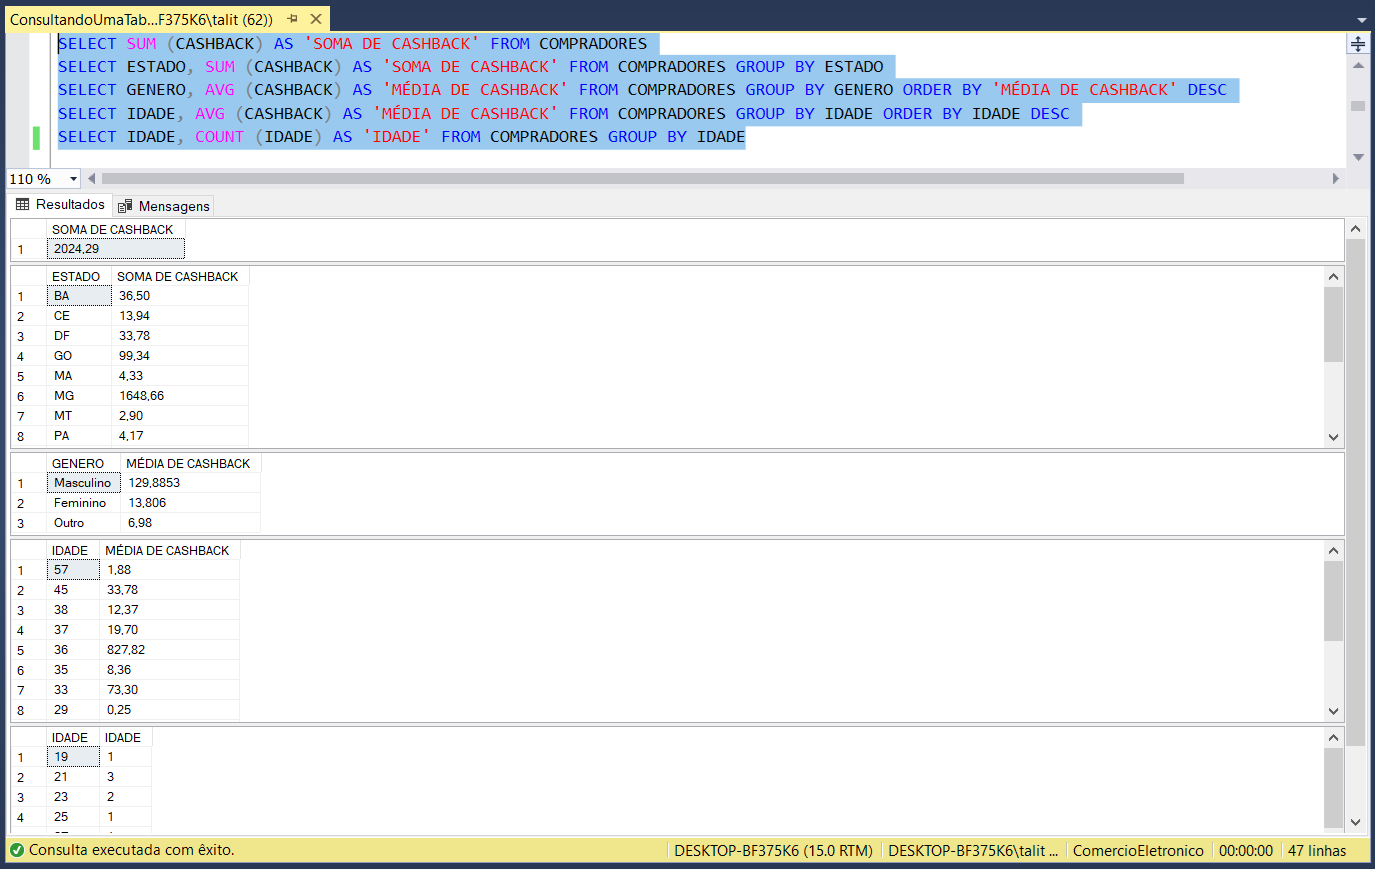The width and height of the screenshot is (1375, 869).
Task: Open the 110 % zoom dropdown
Action: pyautogui.click(x=73, y=179)
